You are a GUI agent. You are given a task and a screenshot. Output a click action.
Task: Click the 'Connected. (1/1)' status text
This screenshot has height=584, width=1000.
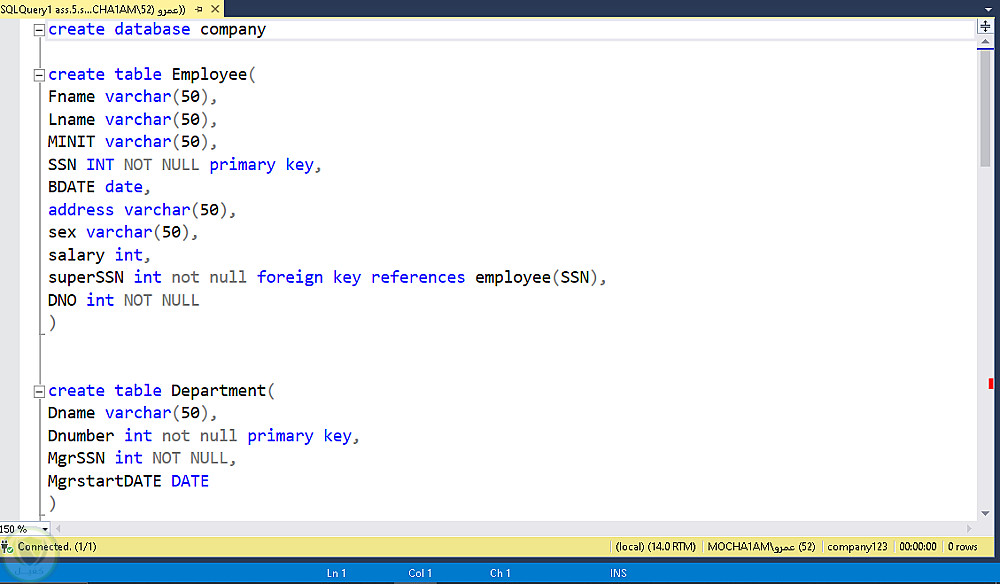(x=57, y=546)
